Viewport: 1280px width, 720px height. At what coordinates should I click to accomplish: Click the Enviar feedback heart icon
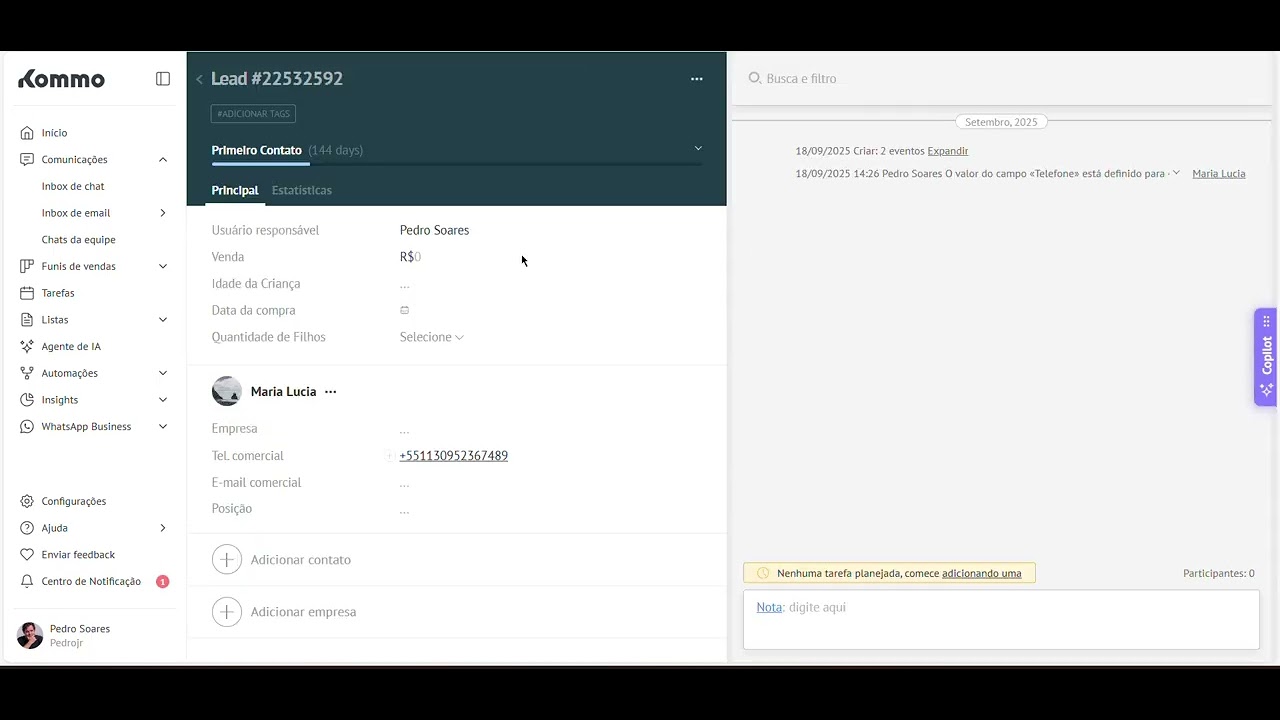(x=27, y=554)
